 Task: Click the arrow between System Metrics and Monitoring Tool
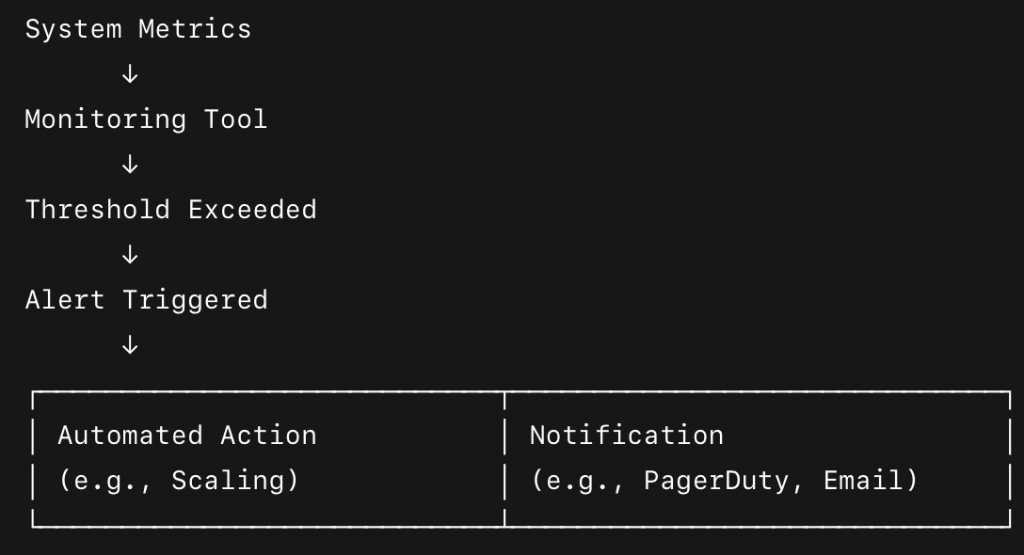click(x=130, y=74)
